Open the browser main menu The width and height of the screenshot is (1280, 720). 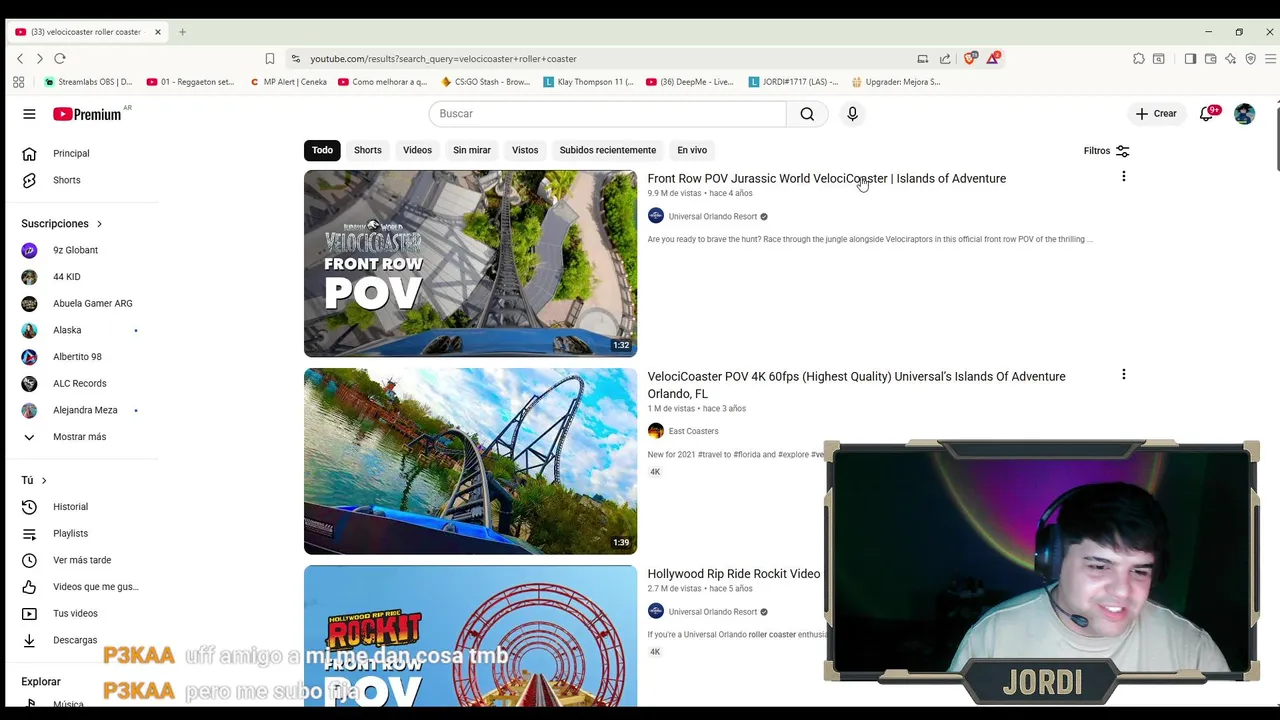pyautogui.click(x=1269, y=59)
